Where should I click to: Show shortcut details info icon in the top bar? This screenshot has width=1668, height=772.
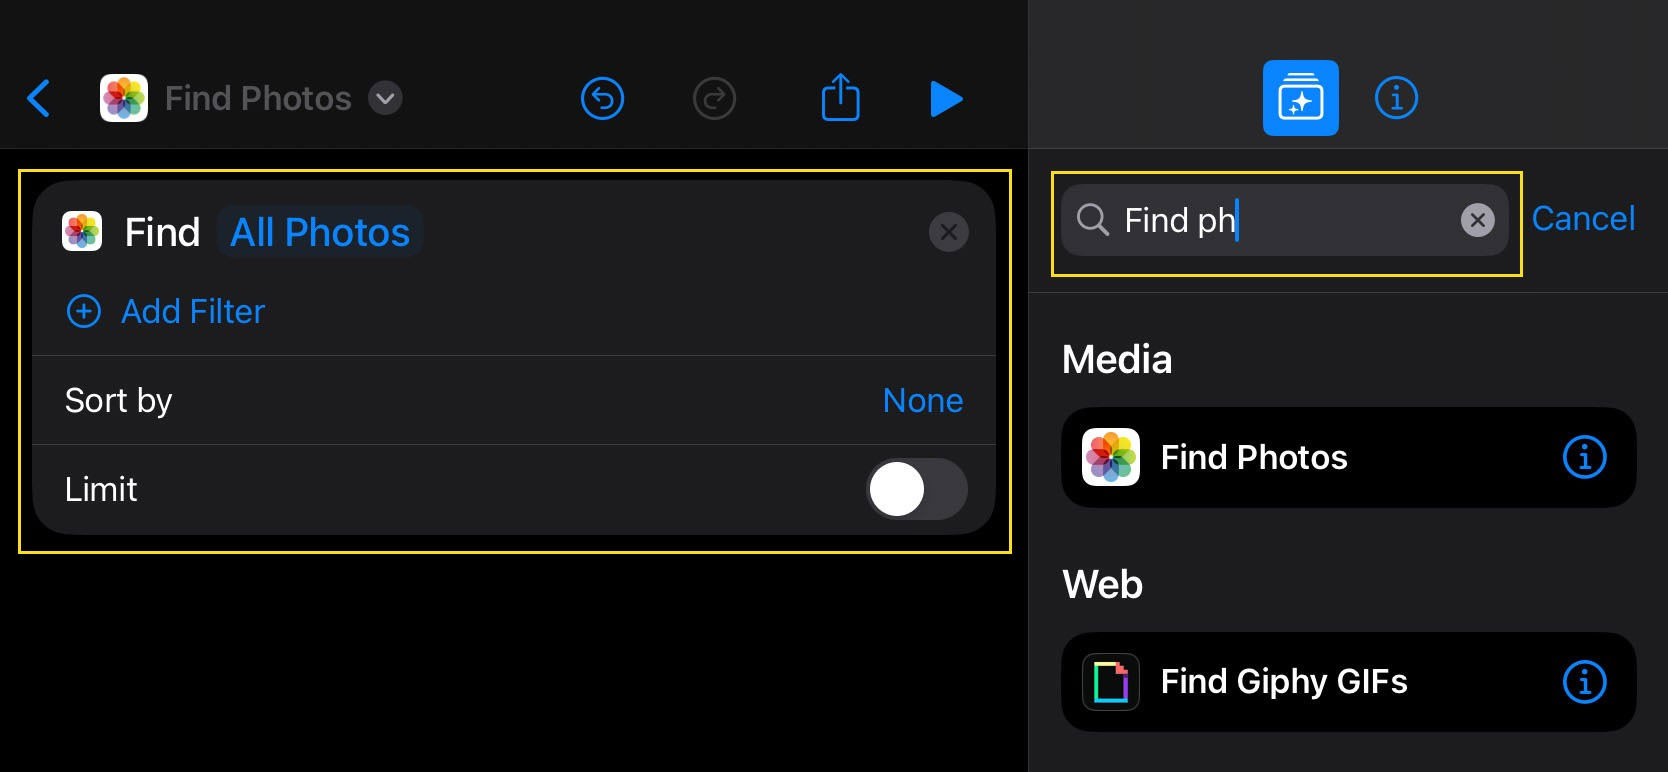[x=1396, y=98]
